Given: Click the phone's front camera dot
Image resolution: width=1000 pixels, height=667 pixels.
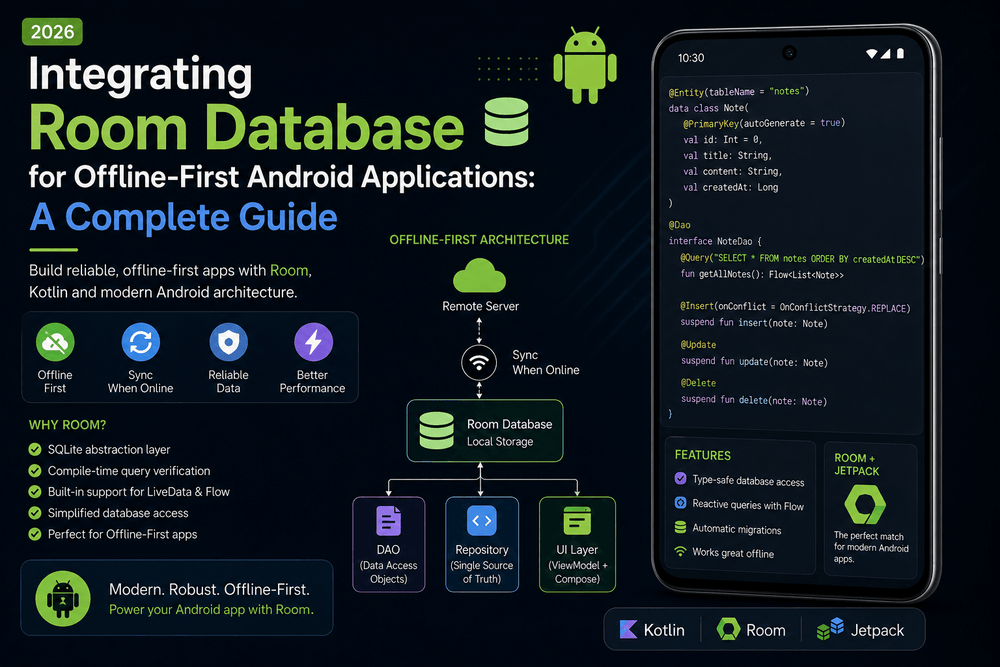Looking at the screenshot, I should coord(790,53).
